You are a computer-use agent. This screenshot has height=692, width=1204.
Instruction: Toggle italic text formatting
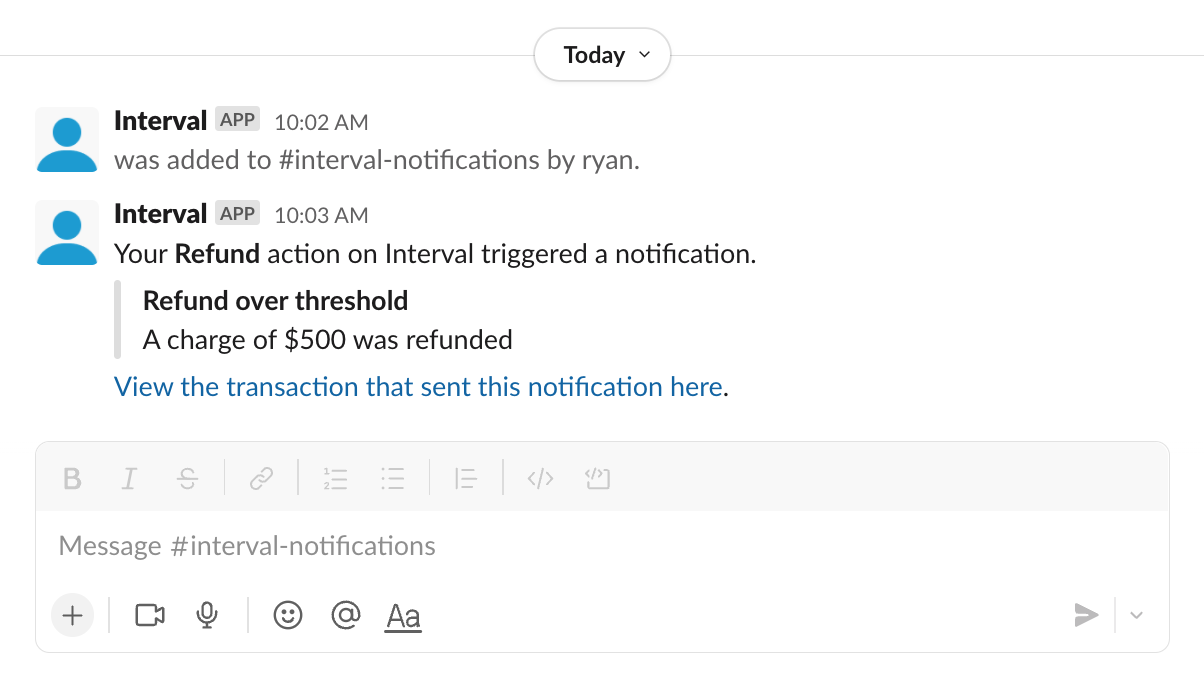pos(129,479)
